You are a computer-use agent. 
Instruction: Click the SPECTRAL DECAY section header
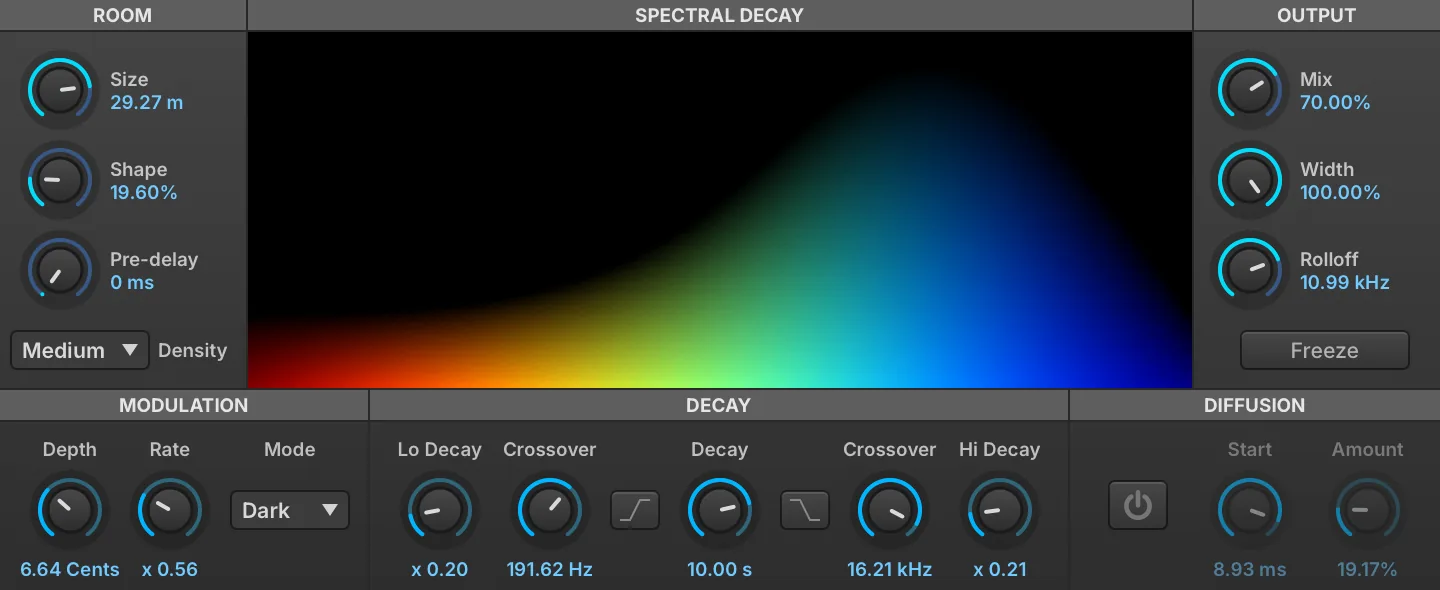(720, 15)
